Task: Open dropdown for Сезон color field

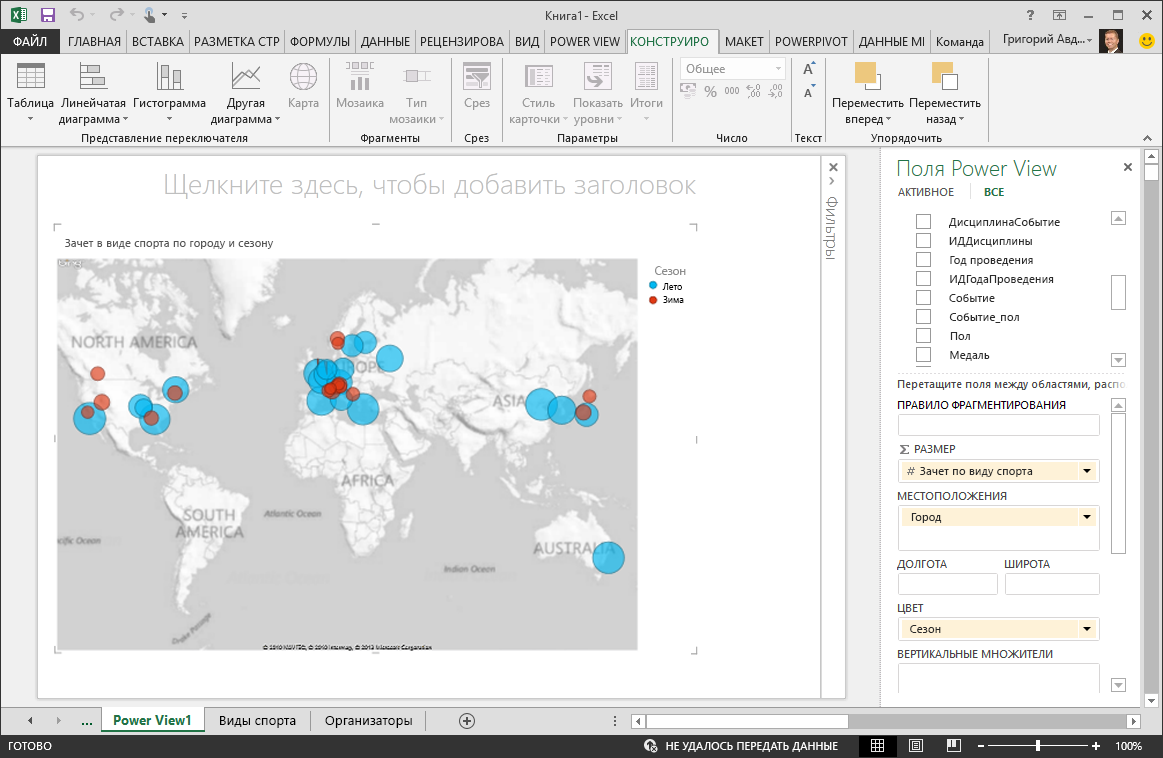Action: (x=1087, y=629)
